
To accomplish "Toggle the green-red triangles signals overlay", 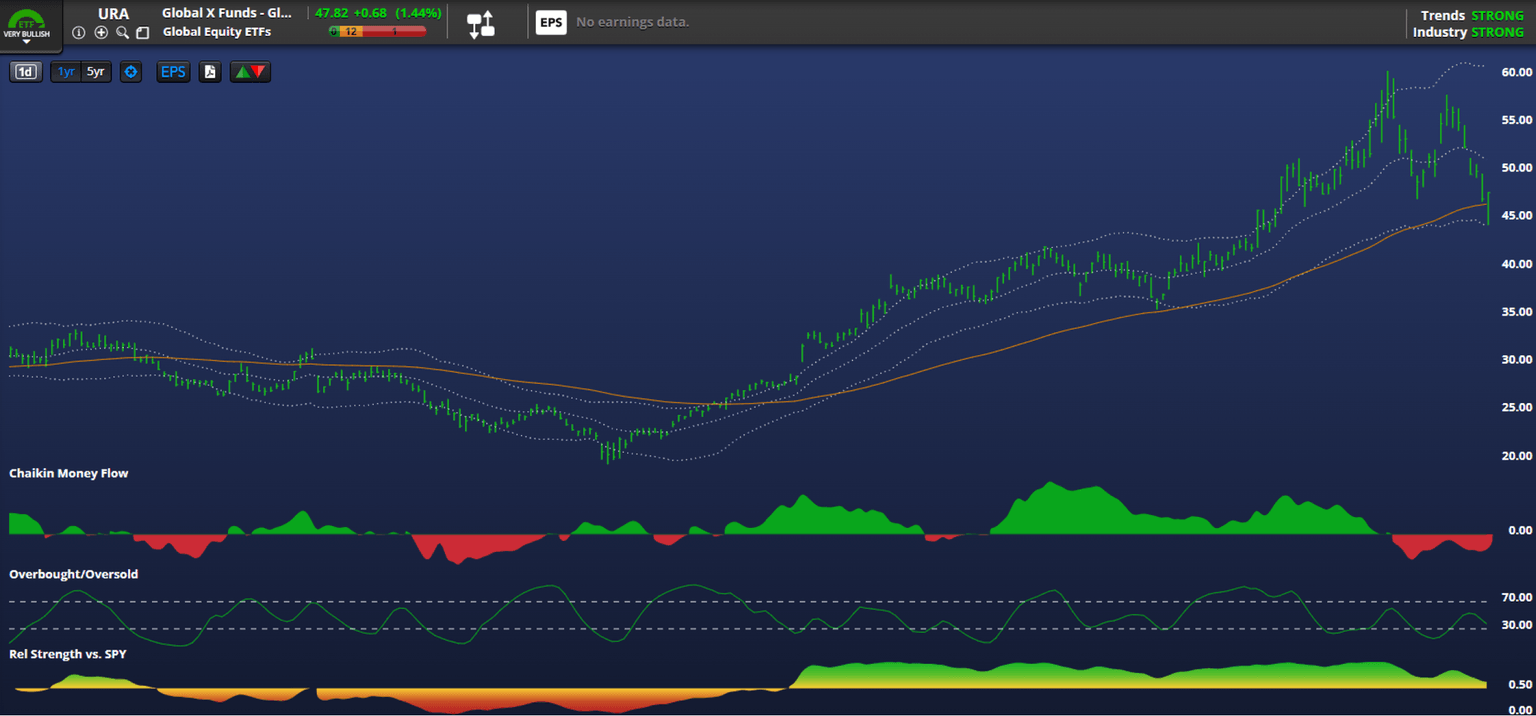I will tap(250, 71).
